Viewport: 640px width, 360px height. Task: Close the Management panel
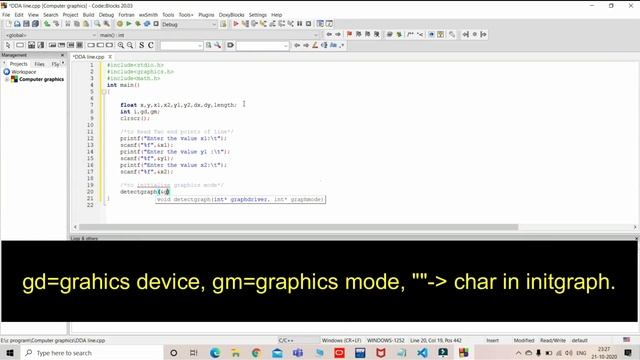[x=62, y=55]
